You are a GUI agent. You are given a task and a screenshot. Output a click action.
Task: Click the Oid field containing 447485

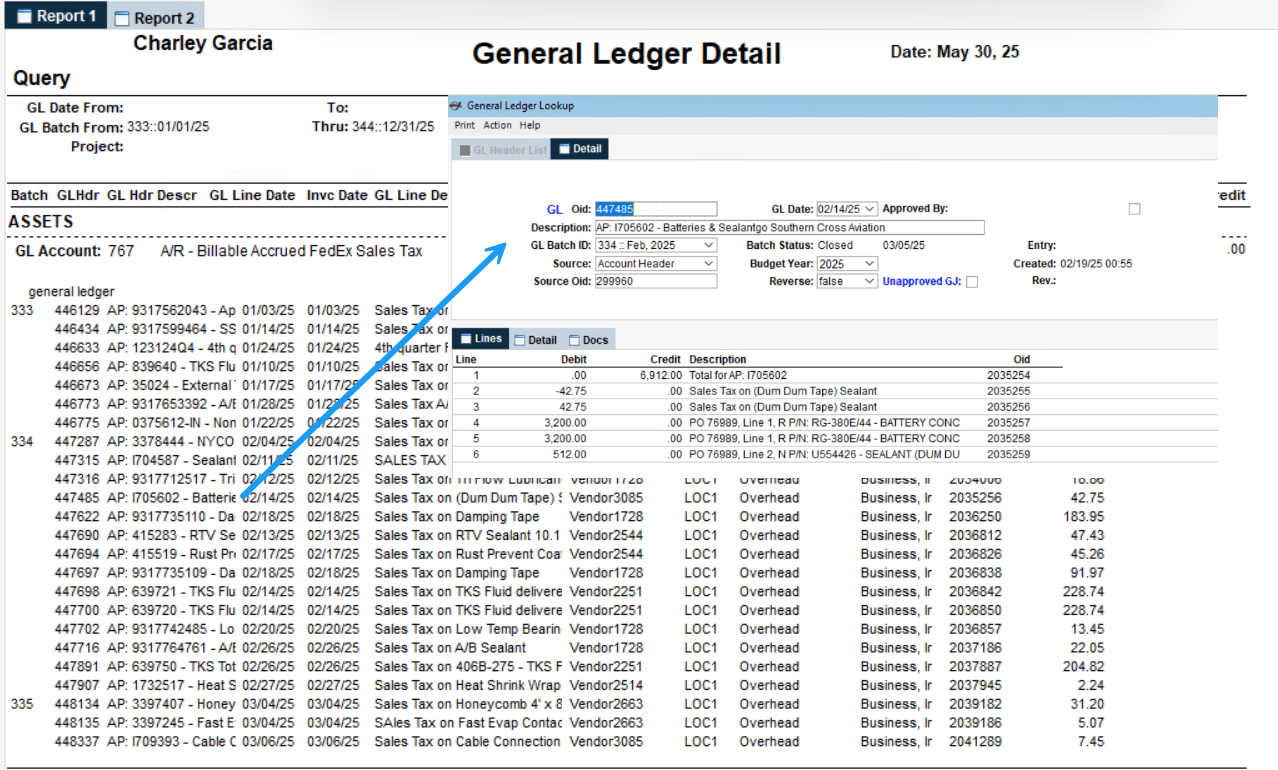point(655,209)
